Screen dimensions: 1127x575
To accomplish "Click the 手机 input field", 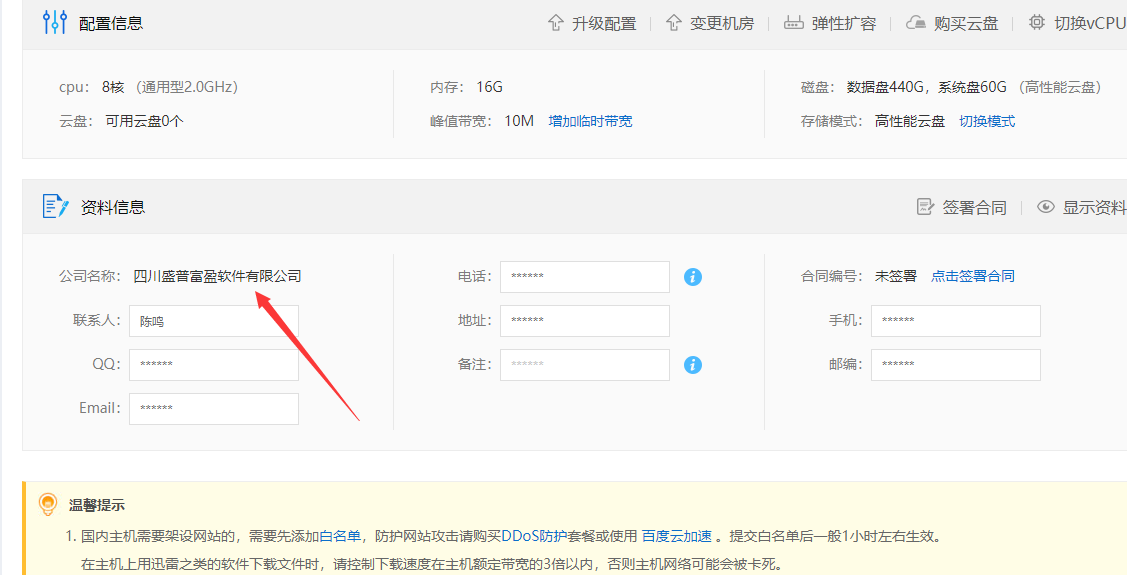I will (x=956, y=321).
